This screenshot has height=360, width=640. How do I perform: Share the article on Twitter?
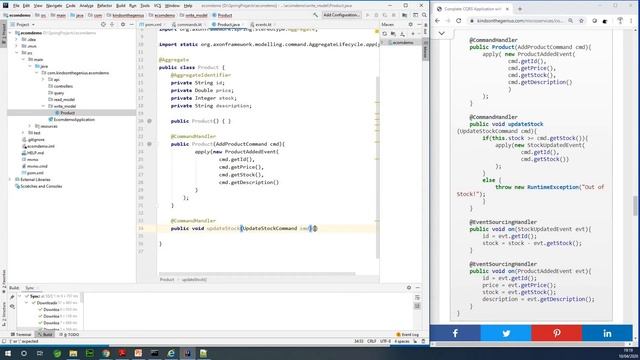pyautogui.click(x=506, y=333)
